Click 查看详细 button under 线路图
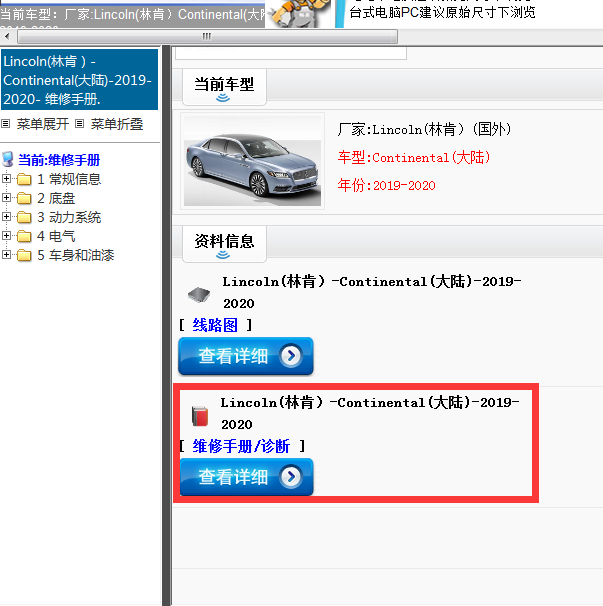This screenshot has height=606, width=603. 246,356
